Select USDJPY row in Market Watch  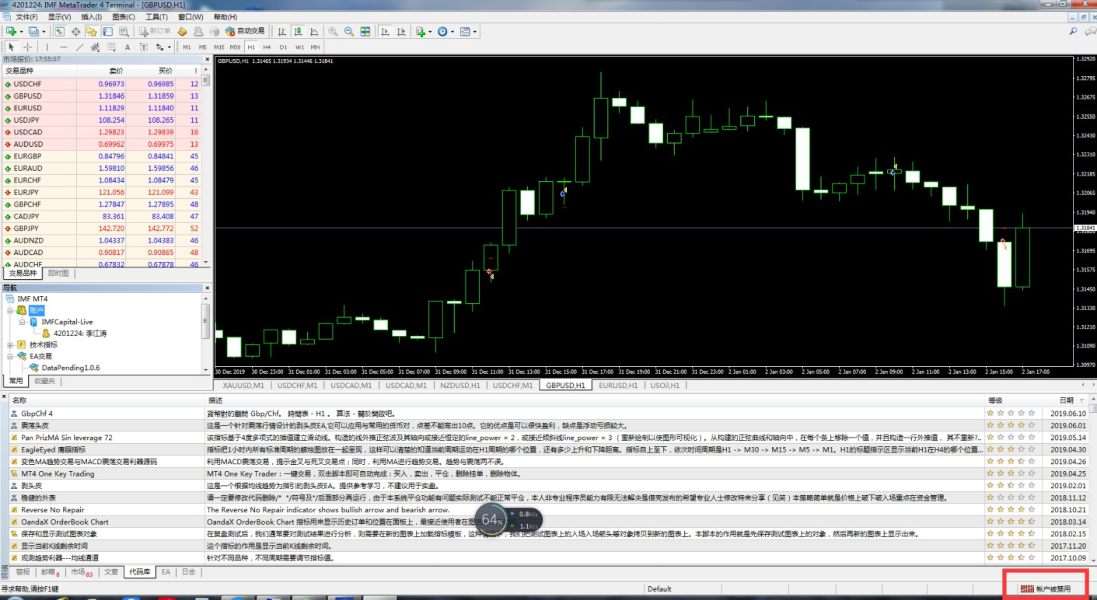click(101, 120)
